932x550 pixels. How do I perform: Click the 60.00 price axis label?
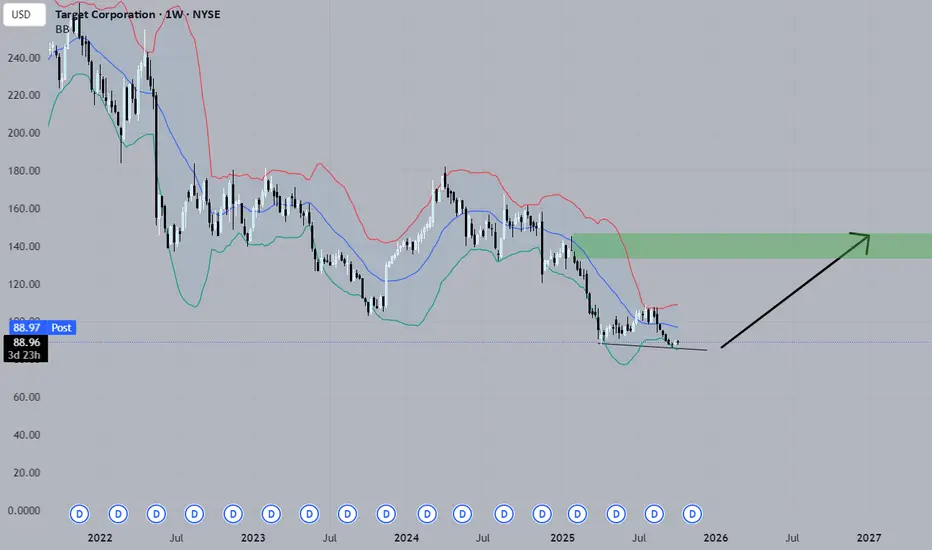[x=27, y=397]
